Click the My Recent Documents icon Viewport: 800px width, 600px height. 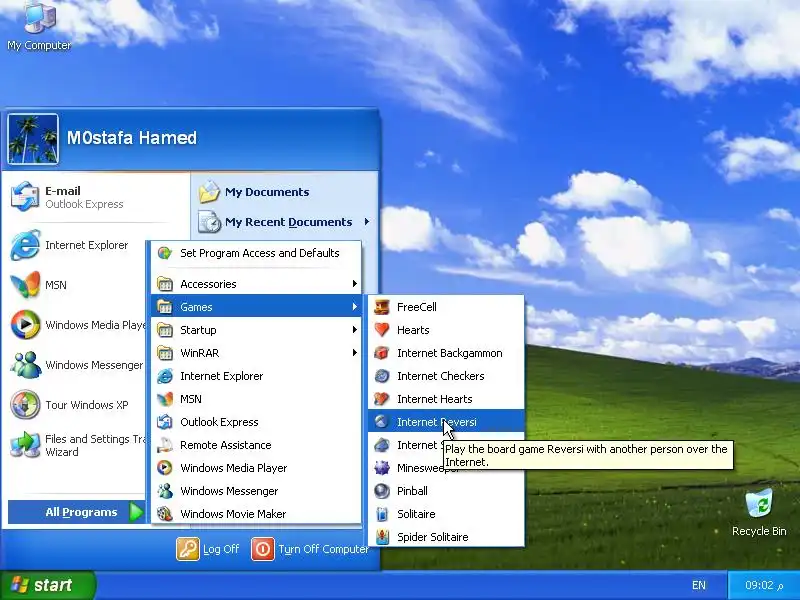(x=209, y=222)
